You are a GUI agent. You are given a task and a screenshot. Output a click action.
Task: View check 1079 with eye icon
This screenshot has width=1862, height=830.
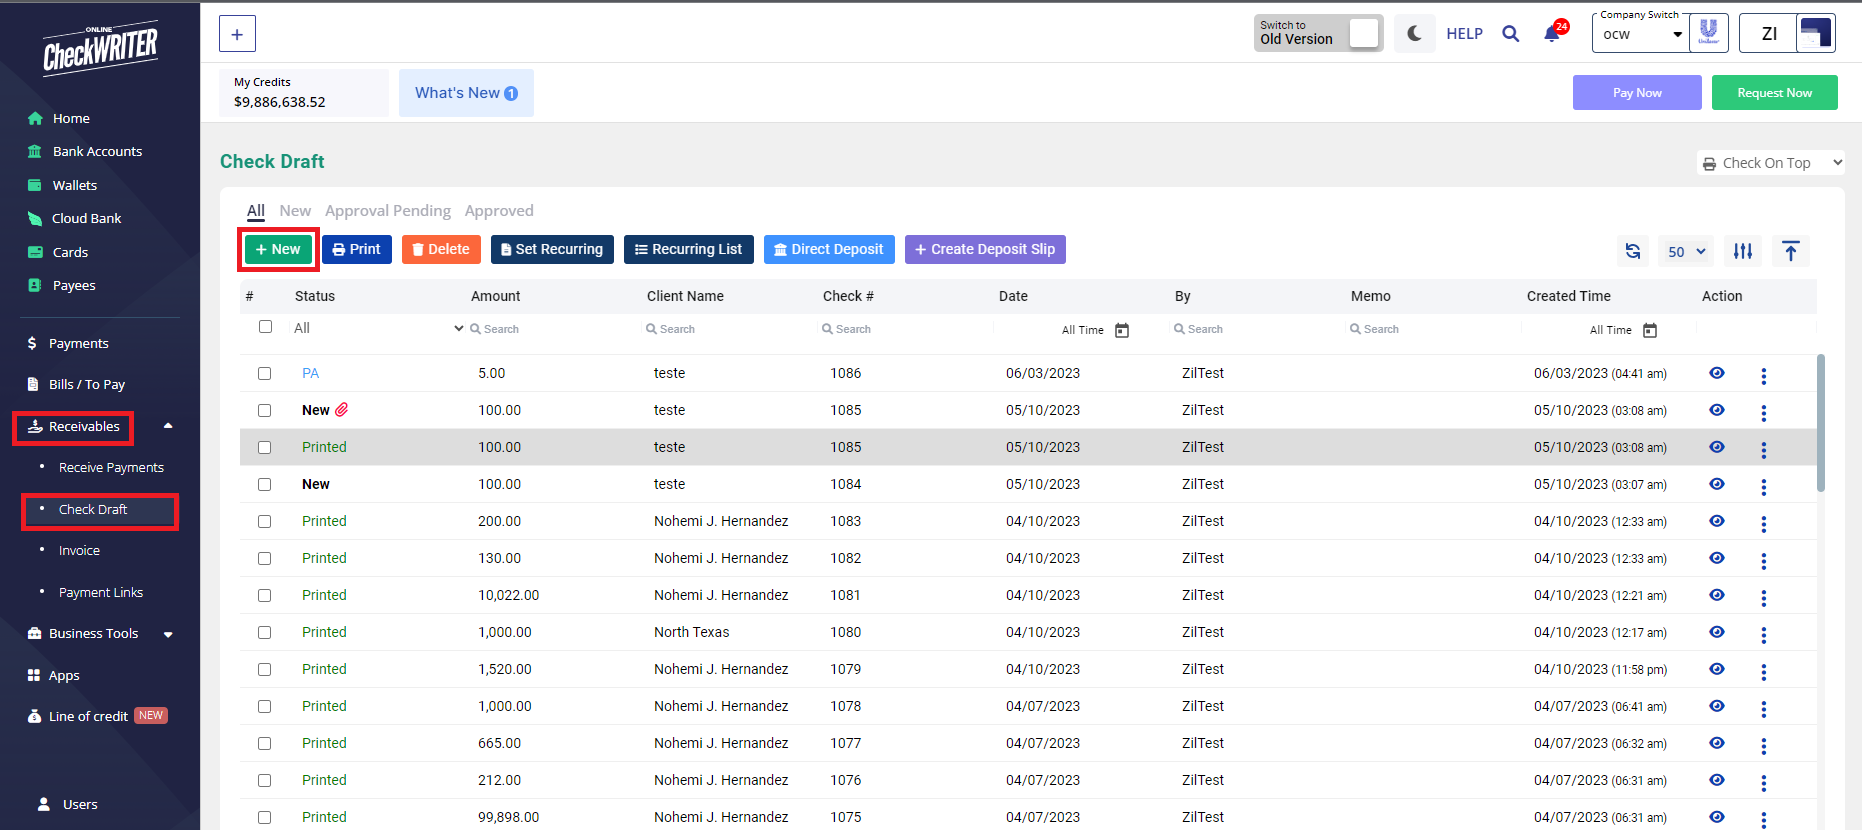point(1717,669)
